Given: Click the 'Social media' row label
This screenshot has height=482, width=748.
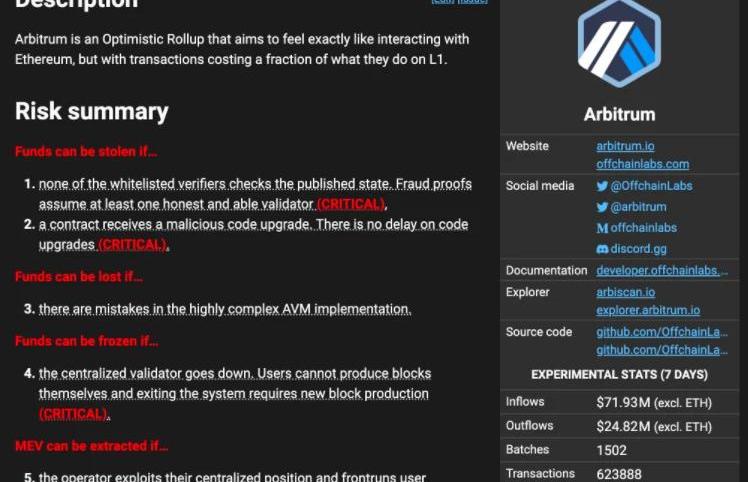Looking at the screenshot, I should point(540,186).
